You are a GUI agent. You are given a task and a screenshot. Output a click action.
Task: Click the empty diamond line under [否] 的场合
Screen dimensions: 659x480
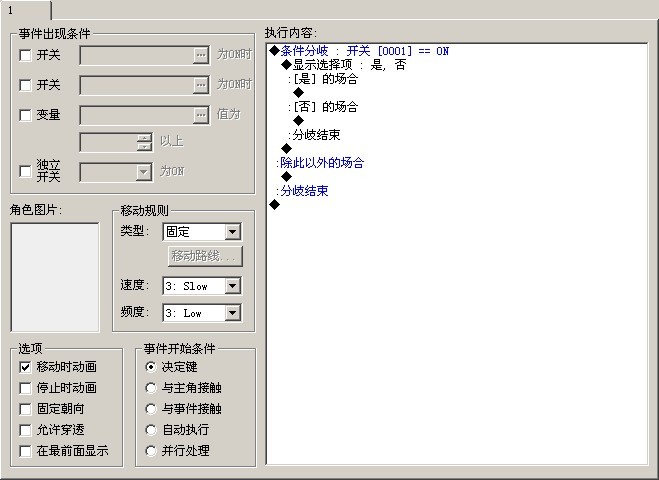pyautogui.click(x=298, y=121)
